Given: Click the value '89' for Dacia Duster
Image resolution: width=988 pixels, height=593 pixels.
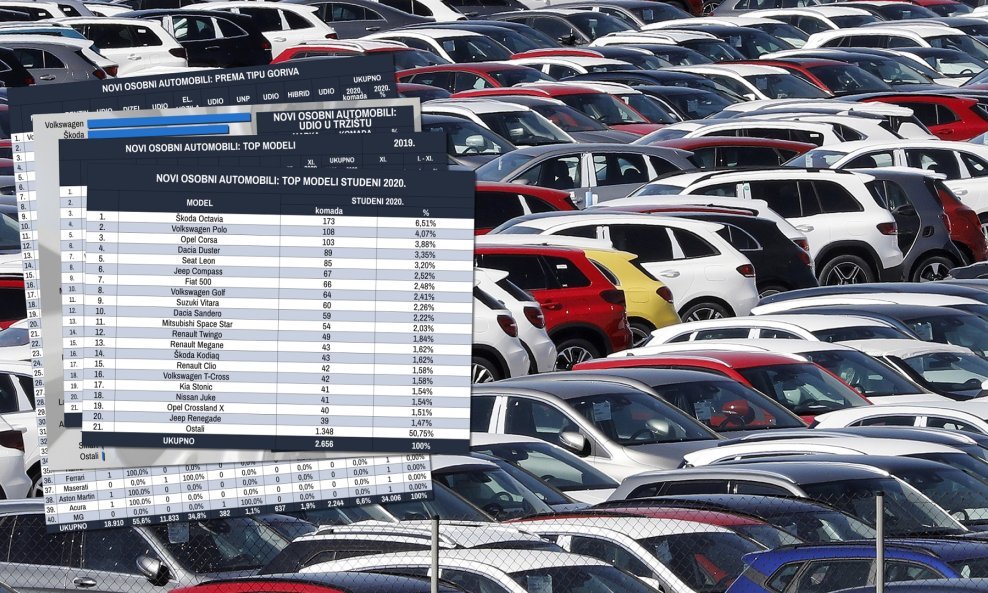Looking at the screenshot, I should (x=329, y=253).
